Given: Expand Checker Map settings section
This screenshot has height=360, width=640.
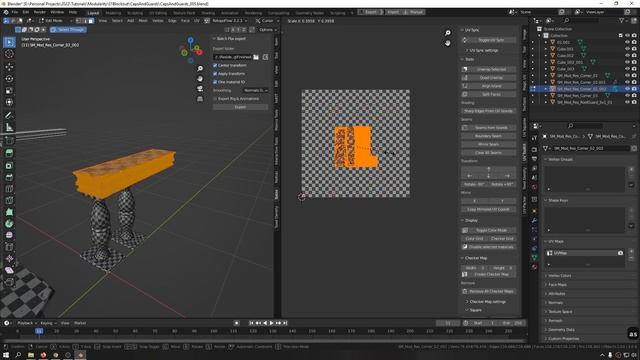Looking at the screenshot, I should point(486,302).
